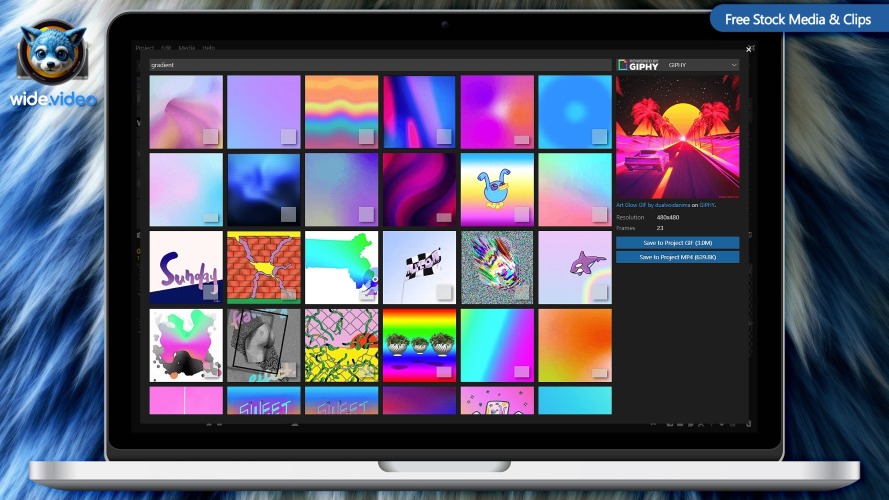The height and width of the screenshot is (500, 889).
Task: Select the cracked brick wall thumbnail
Action: [264, 268]
